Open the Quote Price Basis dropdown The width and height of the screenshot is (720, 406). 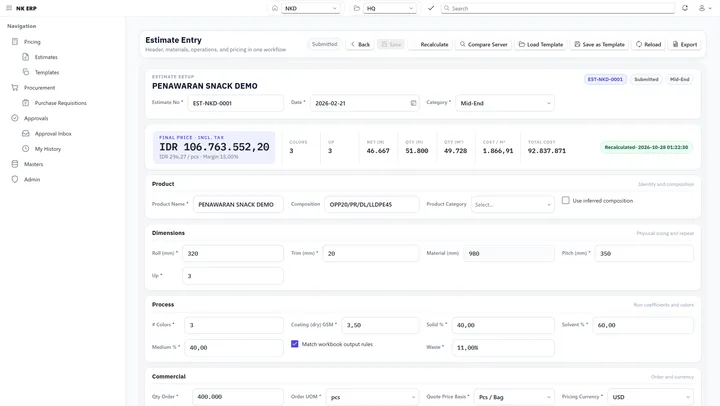tap(514, 397)
